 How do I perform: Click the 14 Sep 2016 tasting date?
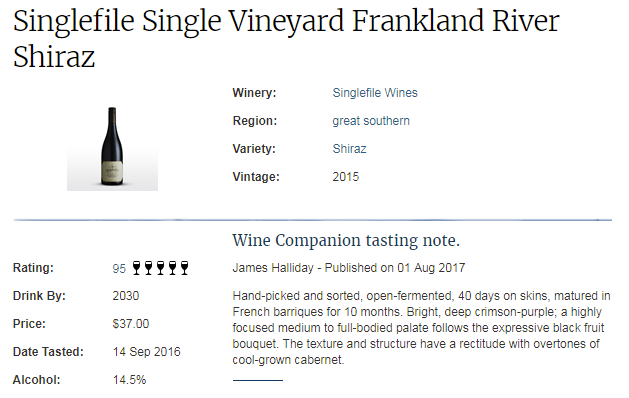pyautogui.click(x=146, y=352)
